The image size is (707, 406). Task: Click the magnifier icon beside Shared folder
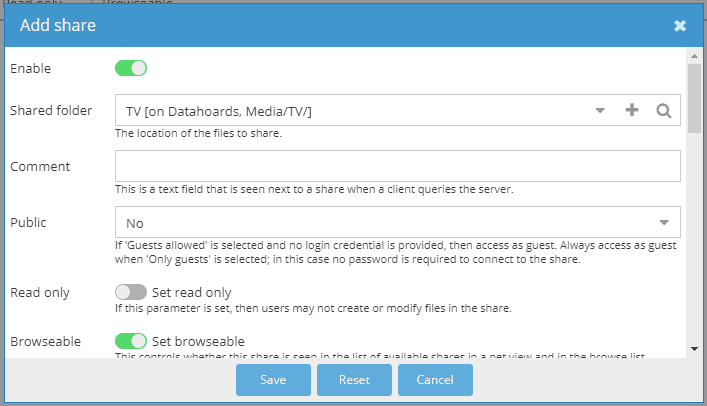662,110
